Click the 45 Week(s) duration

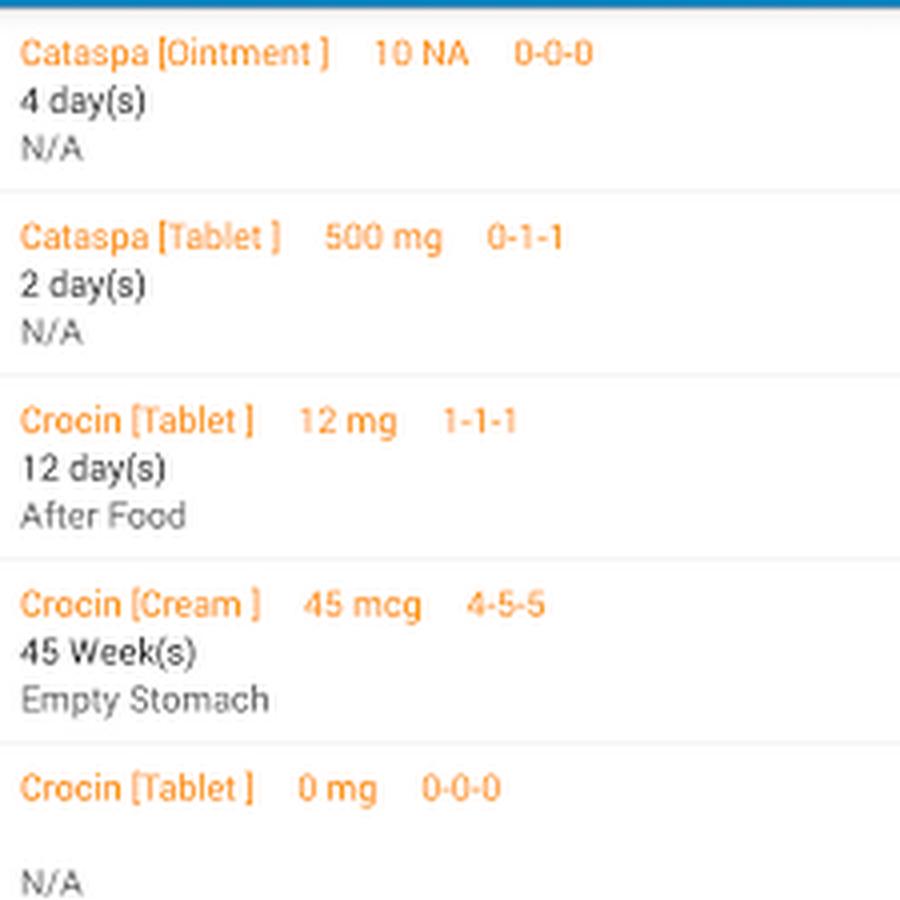tap(108, 652)
